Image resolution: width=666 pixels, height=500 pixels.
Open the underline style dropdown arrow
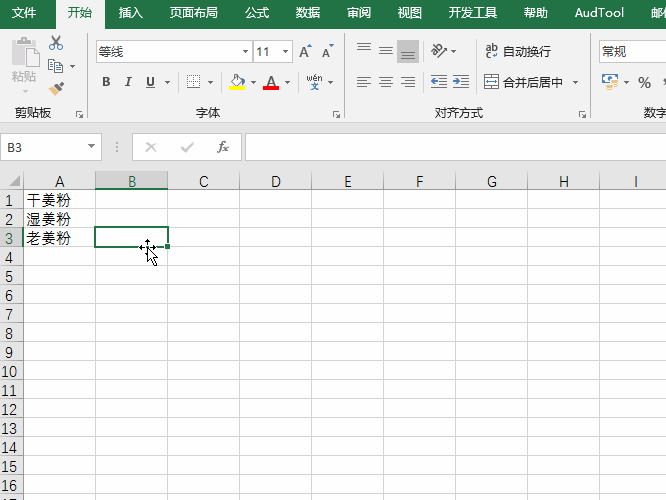(x=167, y=82)
